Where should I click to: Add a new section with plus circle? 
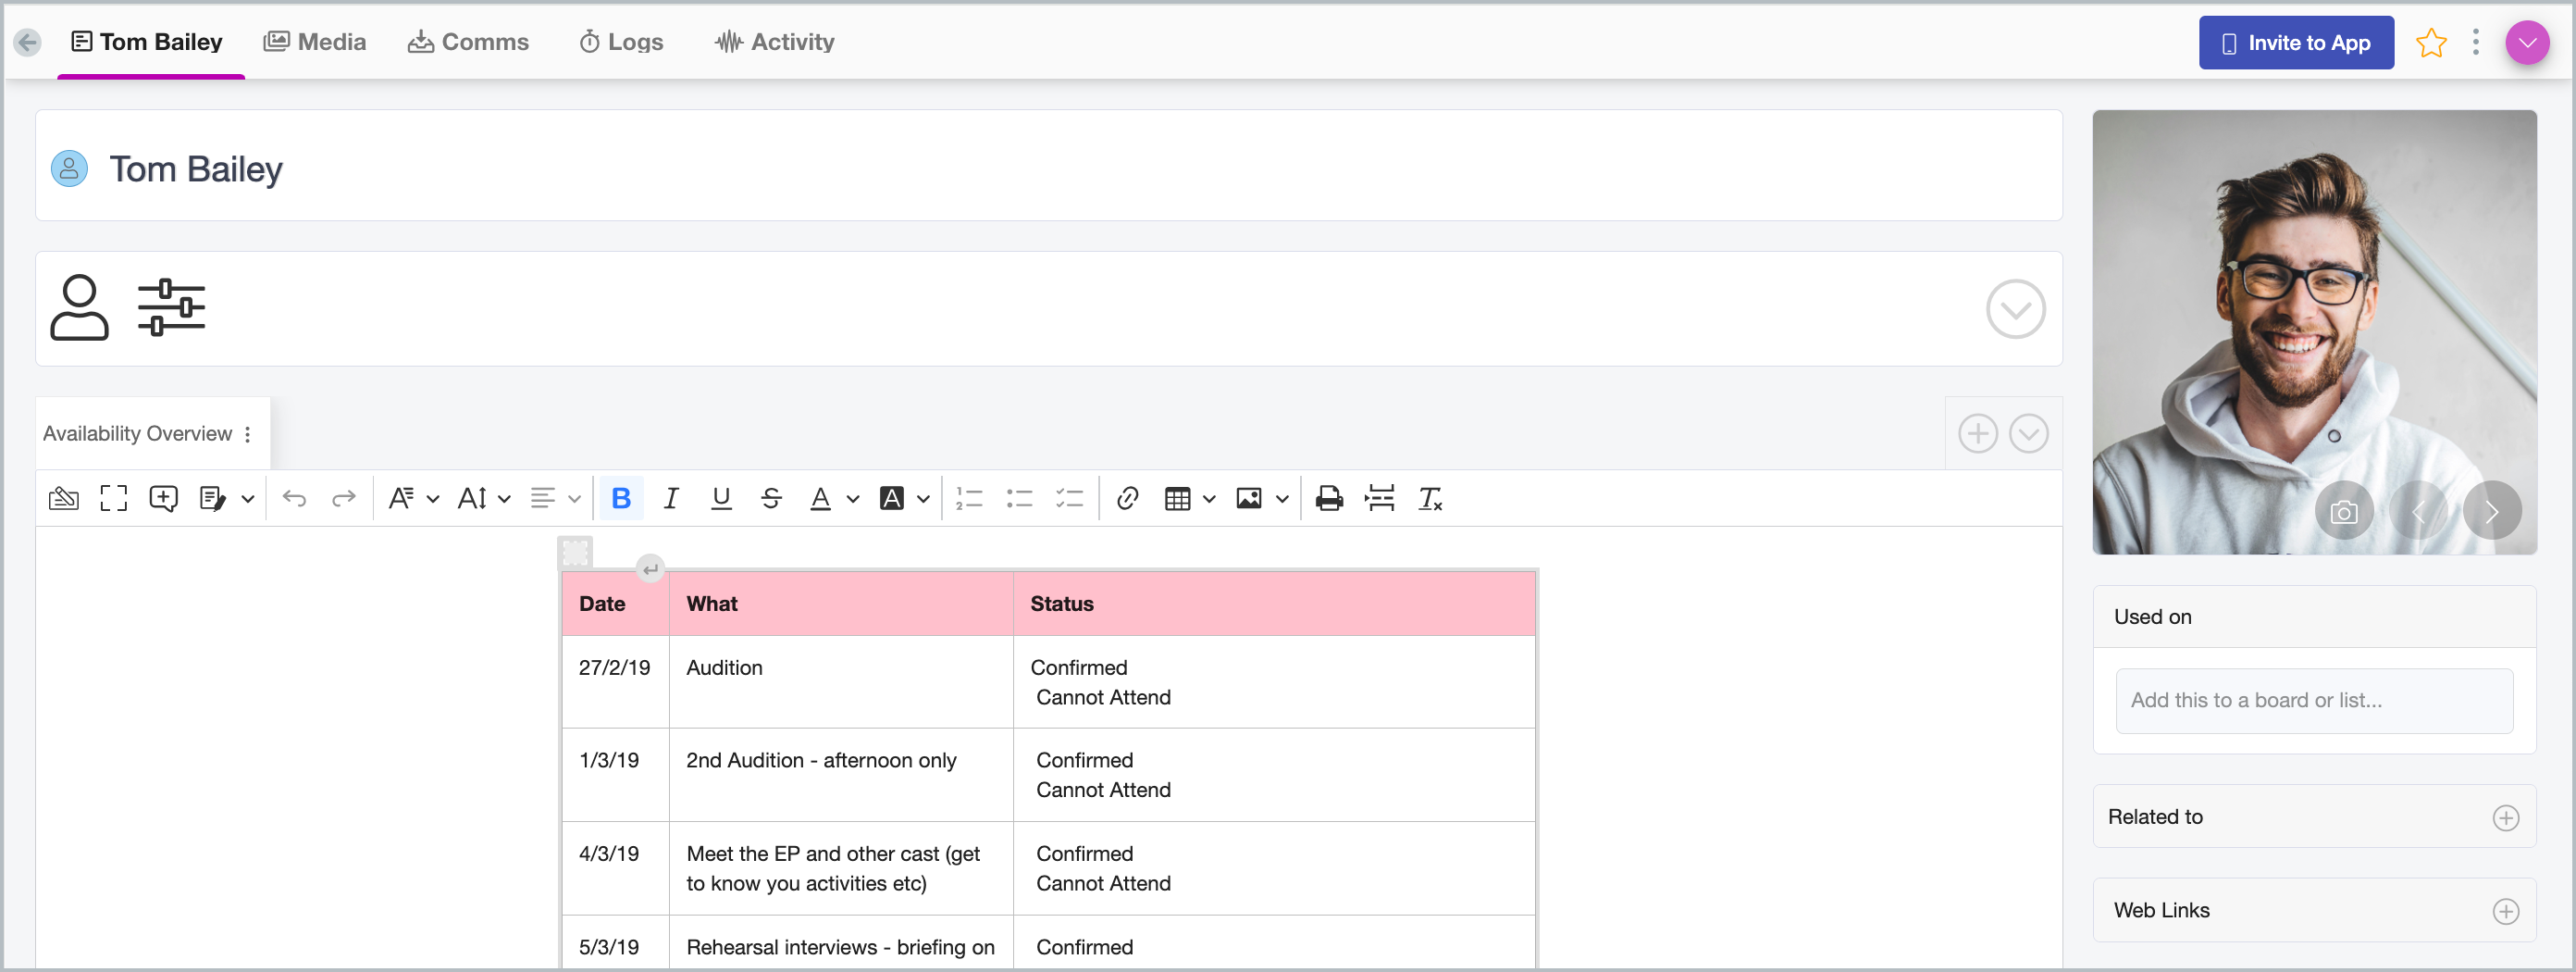[x=1977, y=434]
